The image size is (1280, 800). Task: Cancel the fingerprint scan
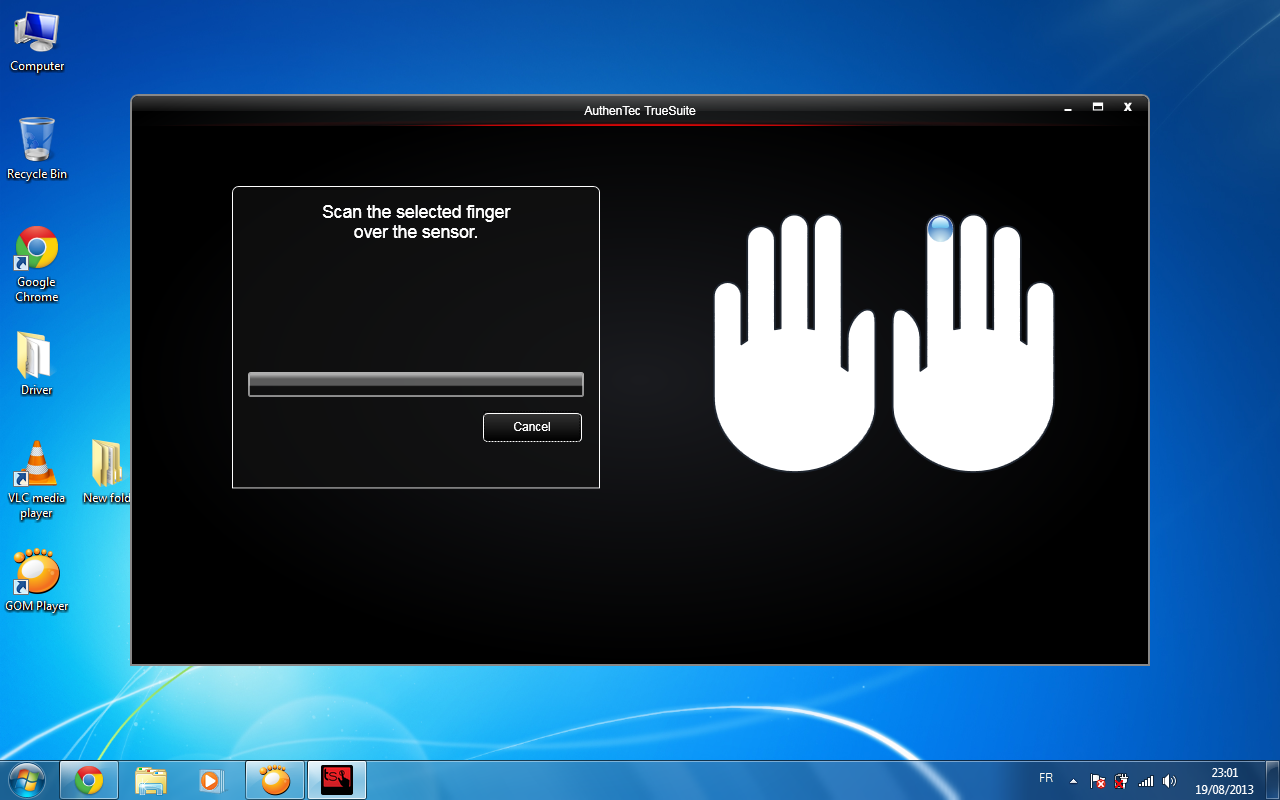point(532,427)
